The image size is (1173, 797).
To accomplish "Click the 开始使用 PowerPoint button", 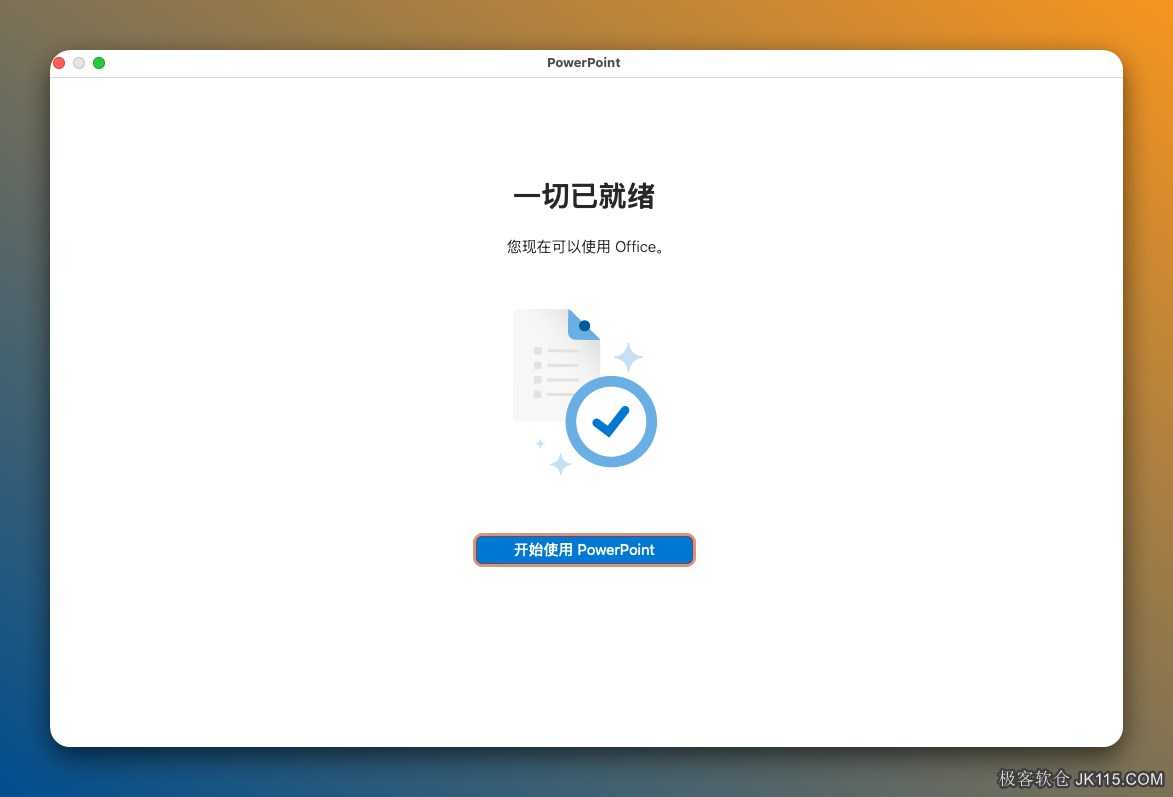I will tap(584, 549).
